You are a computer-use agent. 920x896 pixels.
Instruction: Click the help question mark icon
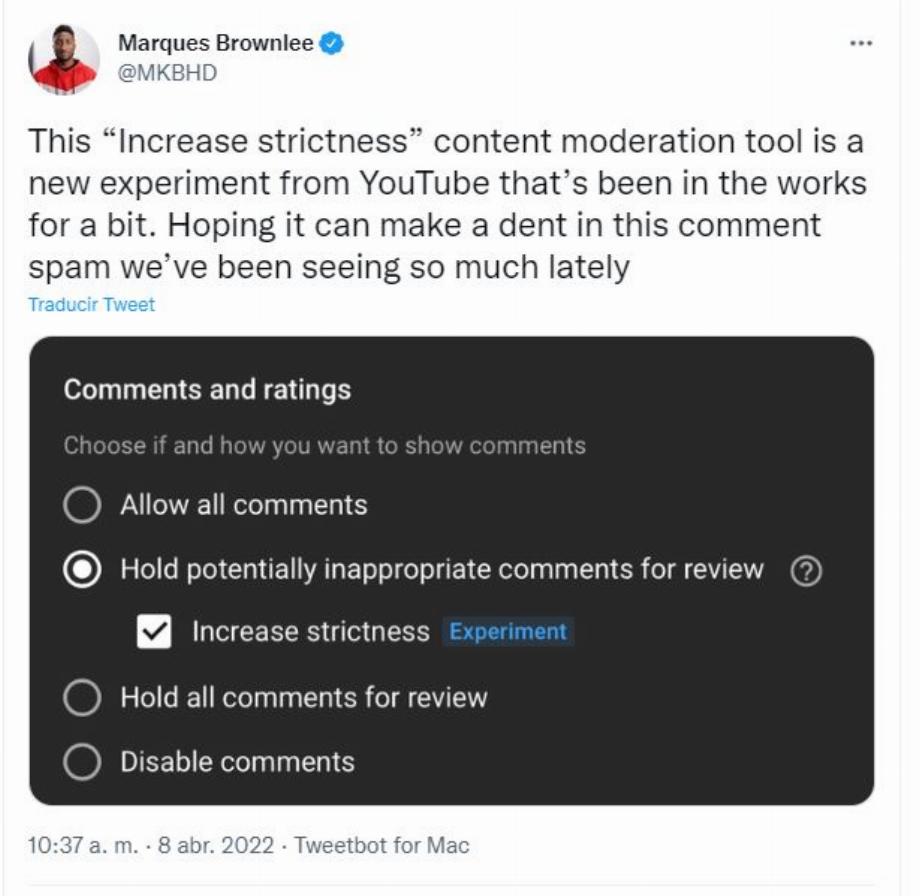(x=806, y=571)
